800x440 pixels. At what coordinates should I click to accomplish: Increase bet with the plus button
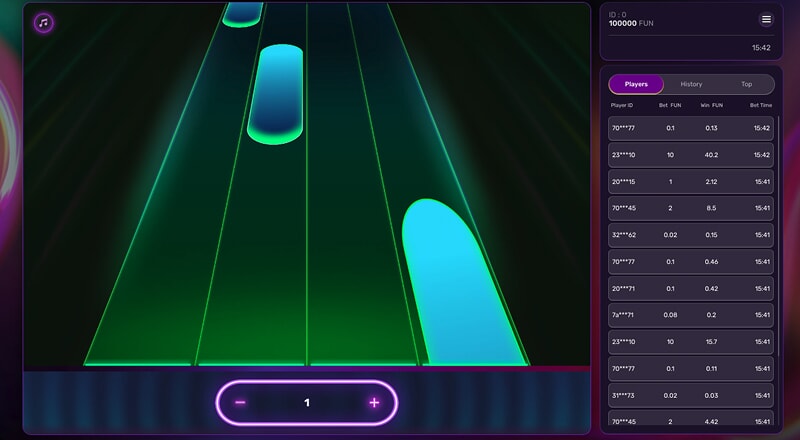(374, 403)
